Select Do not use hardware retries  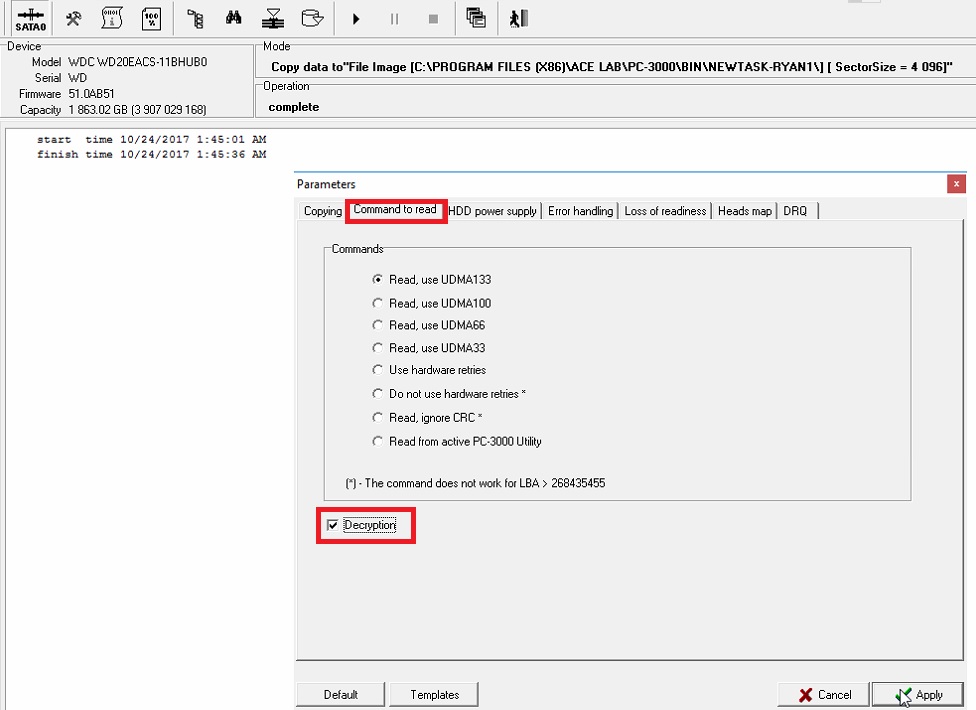(x=449, y=394)
